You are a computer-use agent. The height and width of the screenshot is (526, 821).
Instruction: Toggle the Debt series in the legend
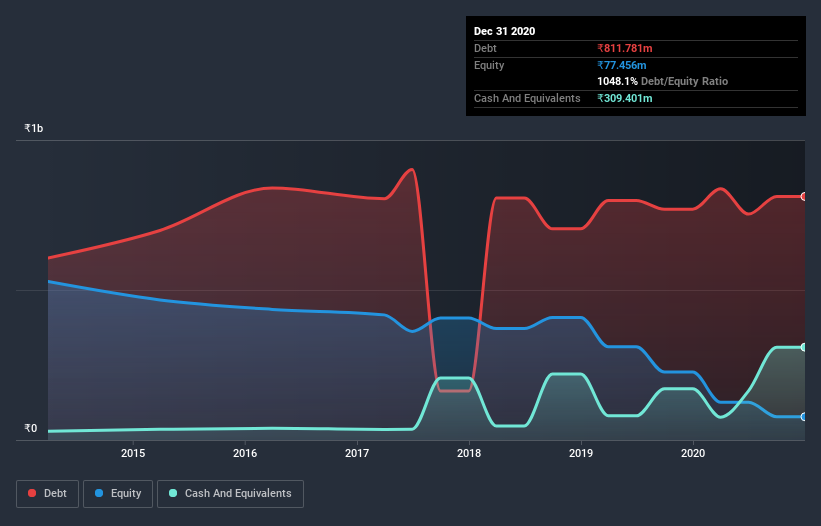point(48,494)
